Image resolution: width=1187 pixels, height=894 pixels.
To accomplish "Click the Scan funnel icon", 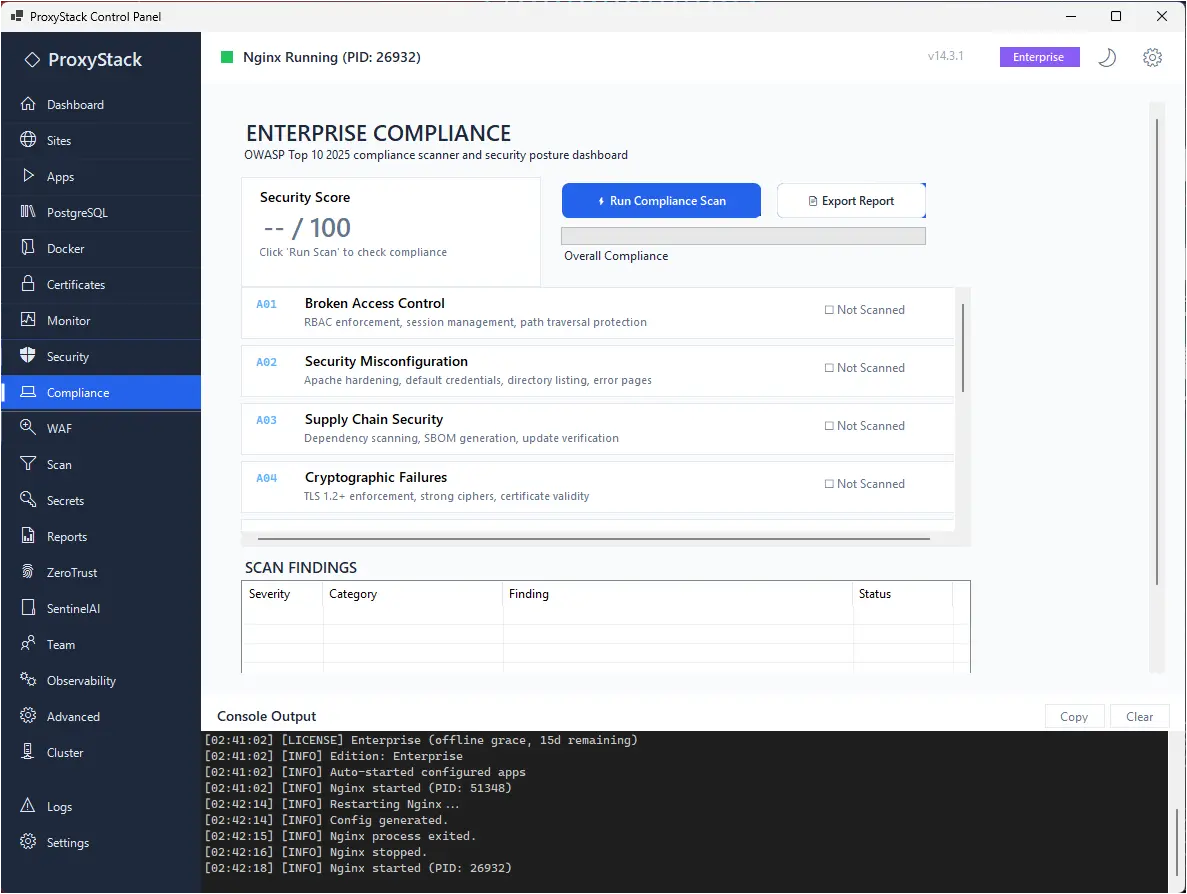I will [28, 463].
